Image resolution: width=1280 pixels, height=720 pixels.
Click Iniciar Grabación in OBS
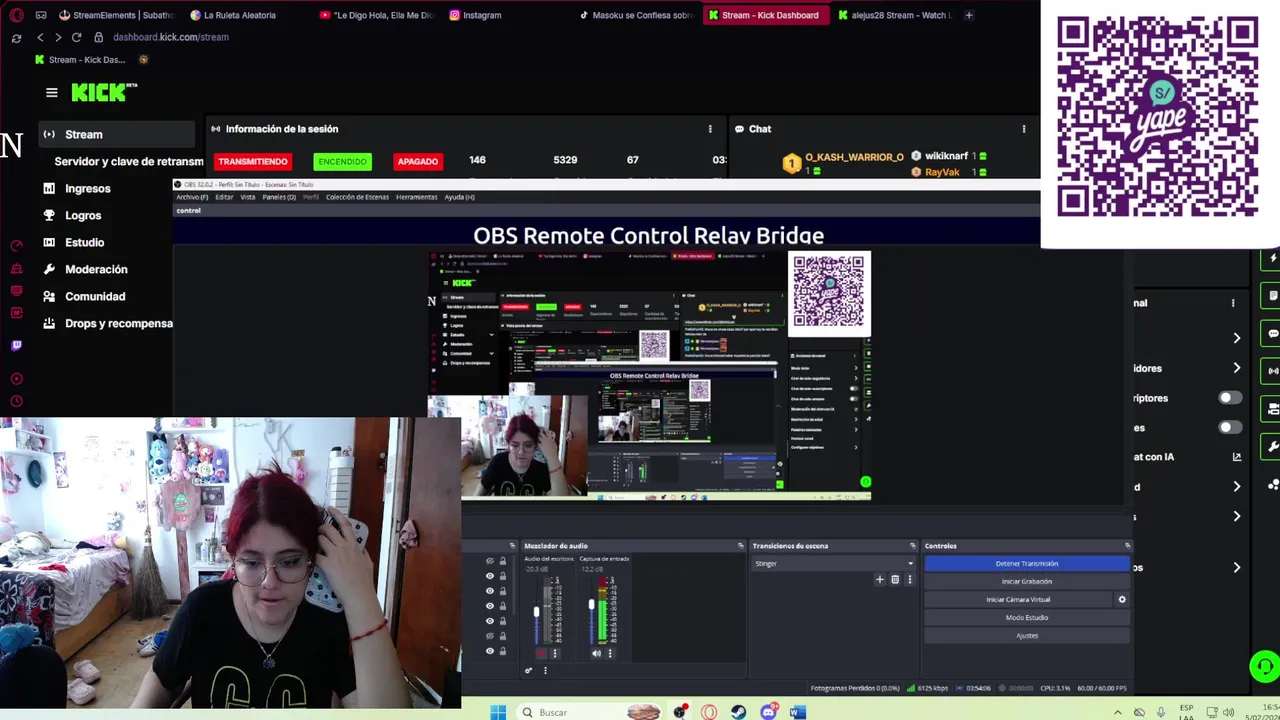[x=1027, y=581]
